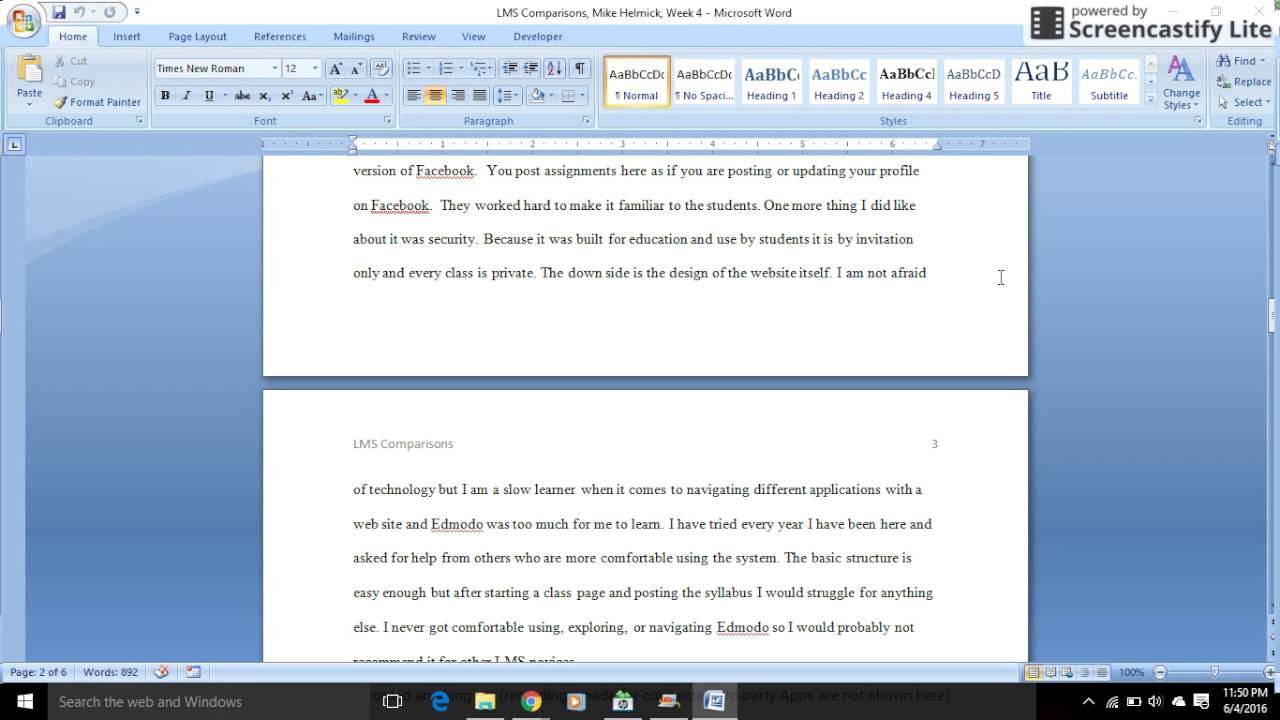Apply the Normal style
This screenshot has height=720, width=1280.
coord(637,81)
